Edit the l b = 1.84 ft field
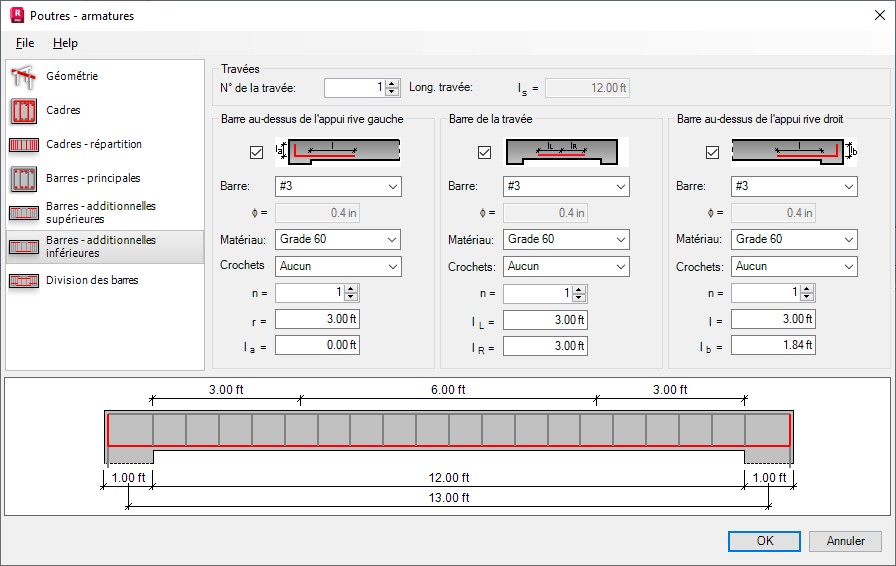This screenshot has width=896, height=566. pos(773,345)
